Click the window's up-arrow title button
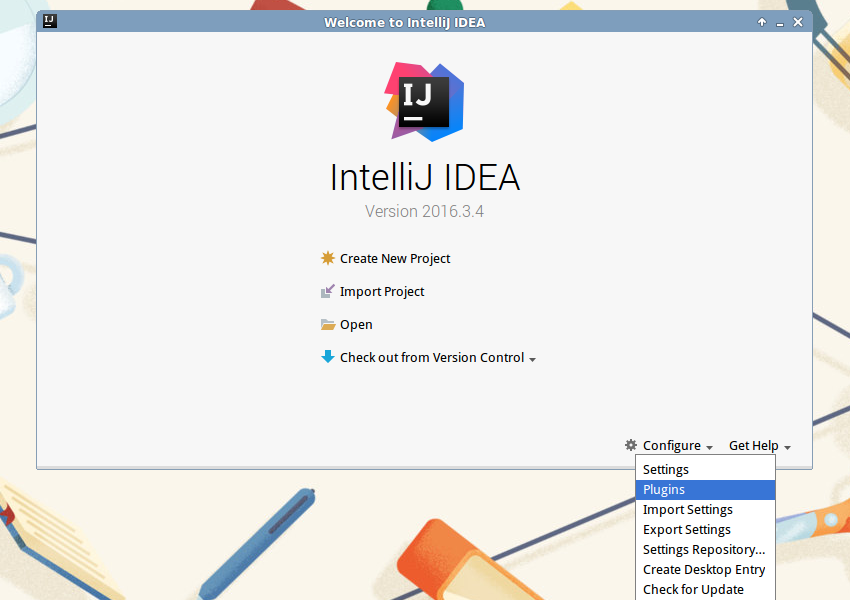Screen dimensions: 850x600 (x=762, y=22)
